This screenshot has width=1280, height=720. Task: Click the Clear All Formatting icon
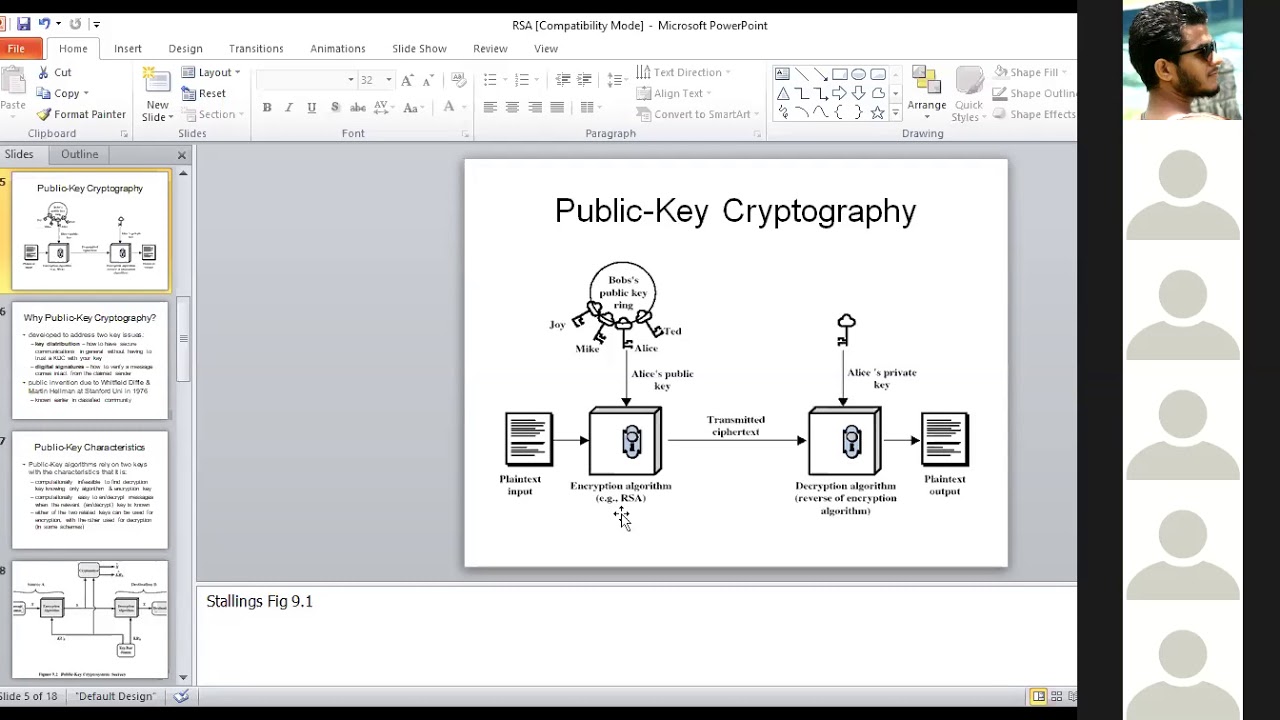pyautogui.click(x=458, y=80)
